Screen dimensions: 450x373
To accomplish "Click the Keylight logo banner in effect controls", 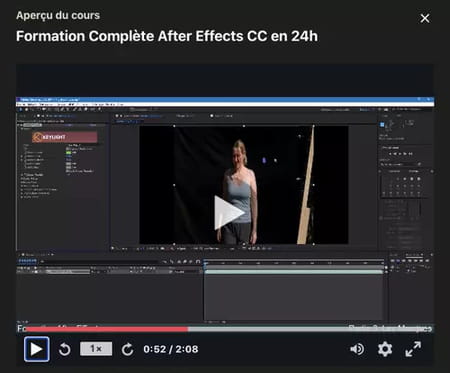I will [65, 137].
